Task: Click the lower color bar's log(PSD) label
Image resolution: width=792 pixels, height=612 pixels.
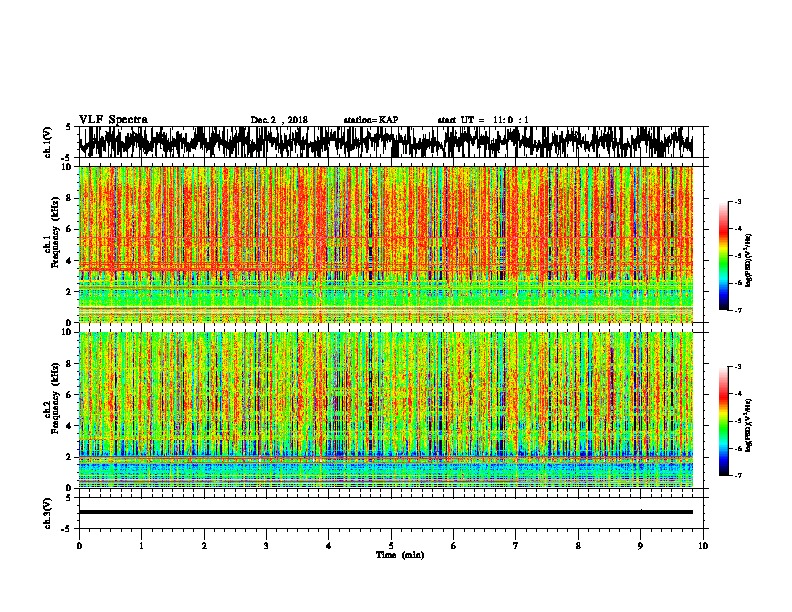Action: (749, 426)
